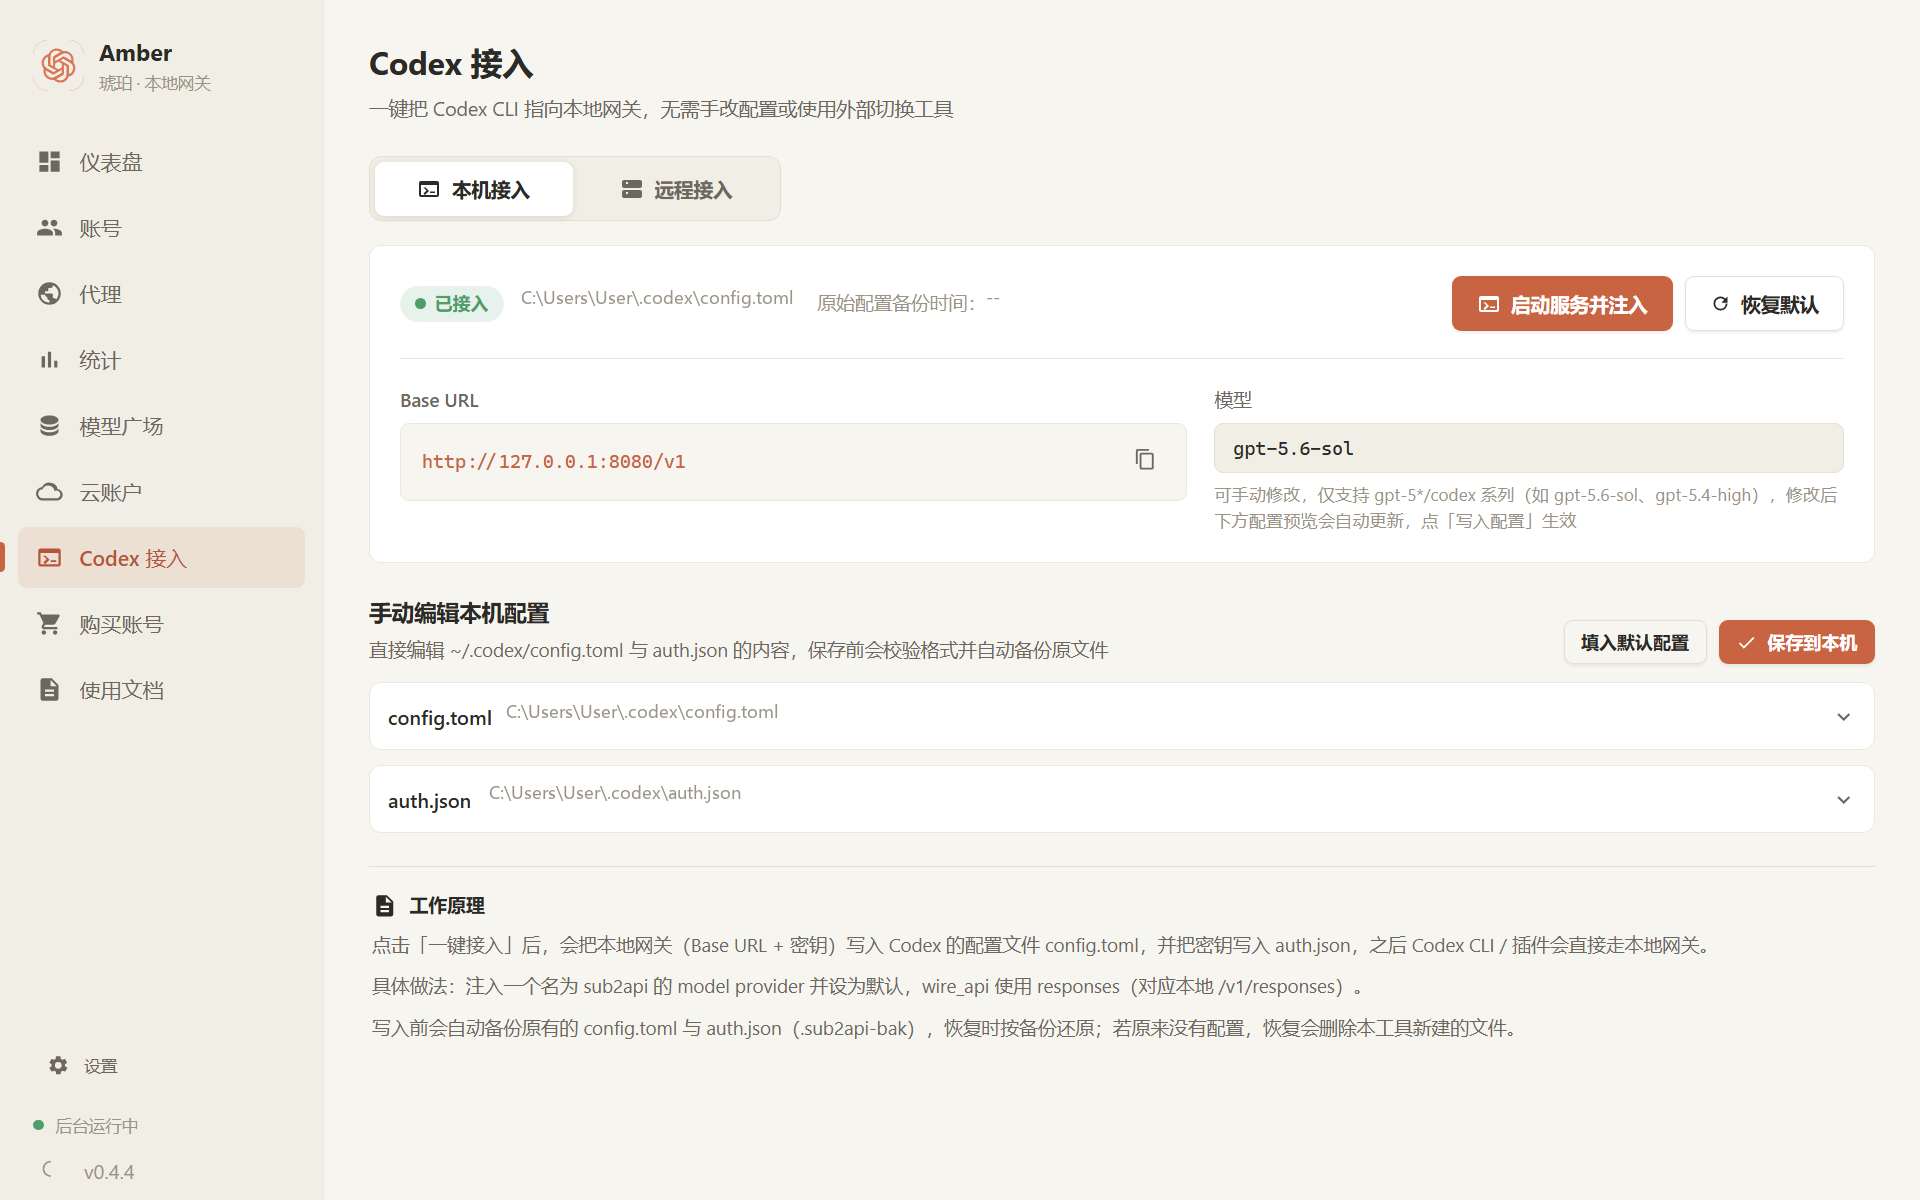Open 使用文档 documentation
Viewport: 1920px width, 1200px height.
161,690
